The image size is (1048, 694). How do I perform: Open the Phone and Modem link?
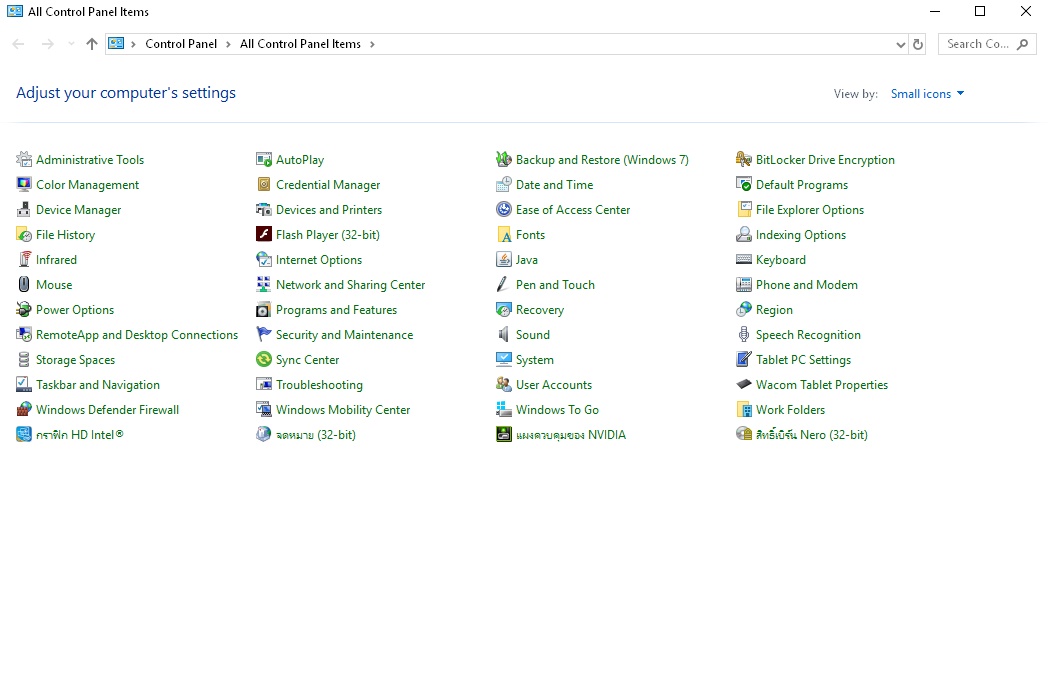[x=806, y=285]
